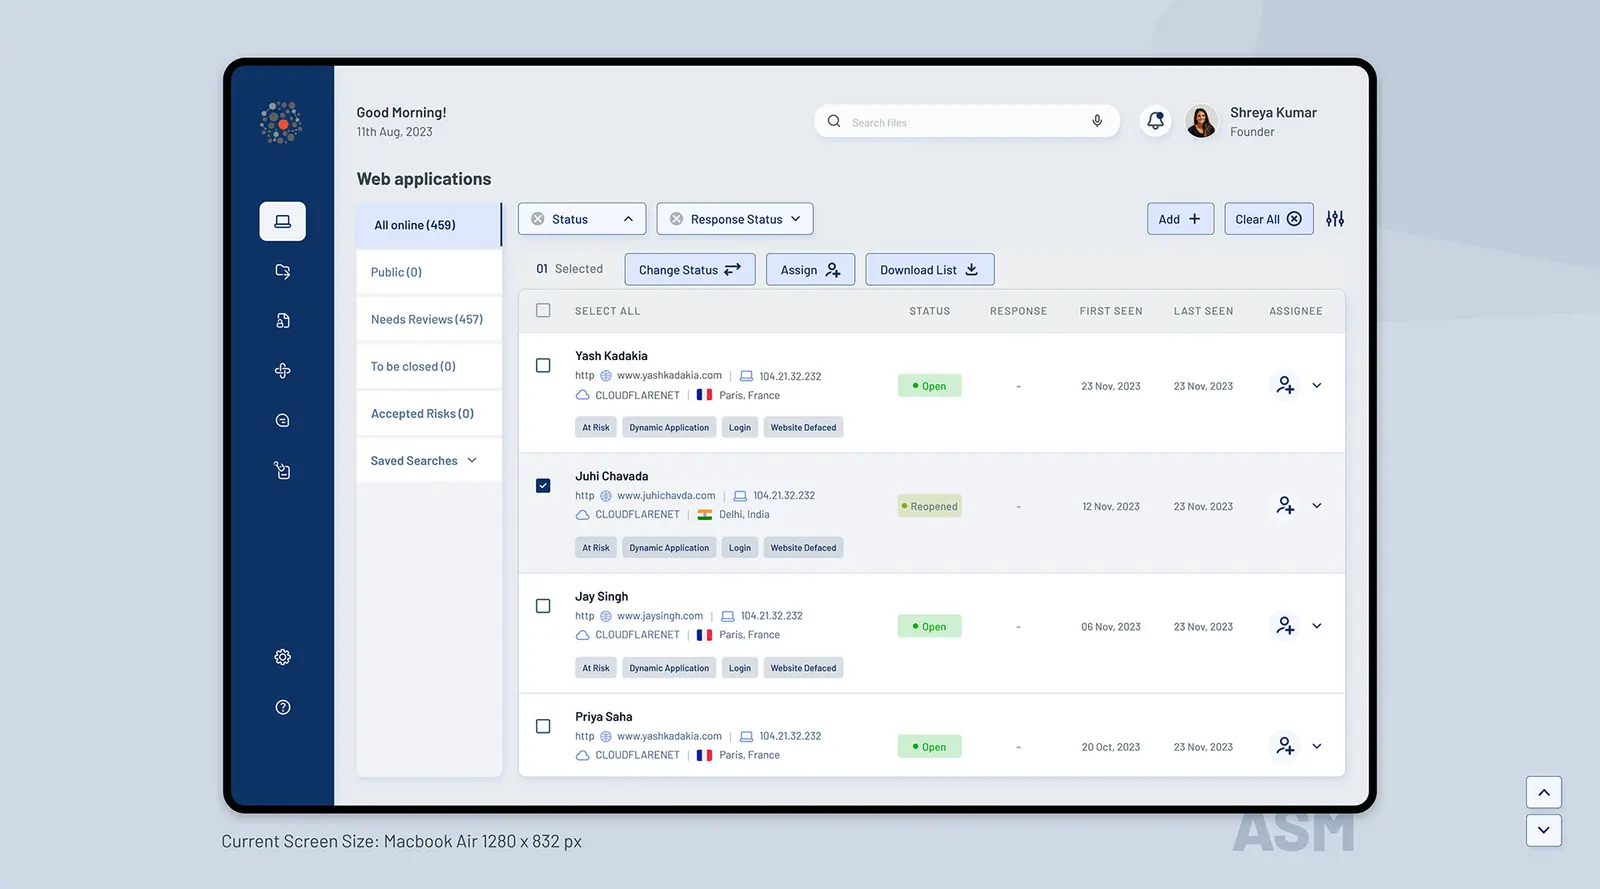The width and height of the screenshot is (1600, 889).
Task: Clear the Response Status filter x icon
Action: click(x=677, y=219)
